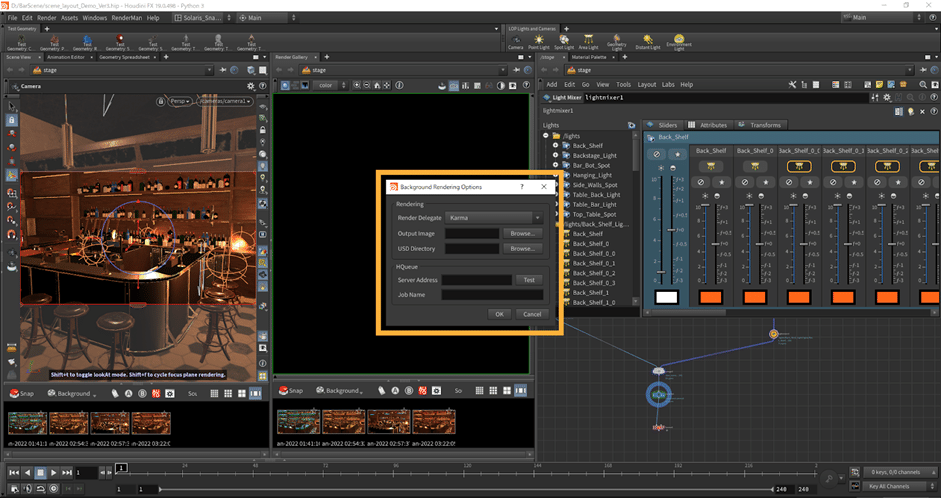Click the Distant Light shelf icon

(647, 41)
